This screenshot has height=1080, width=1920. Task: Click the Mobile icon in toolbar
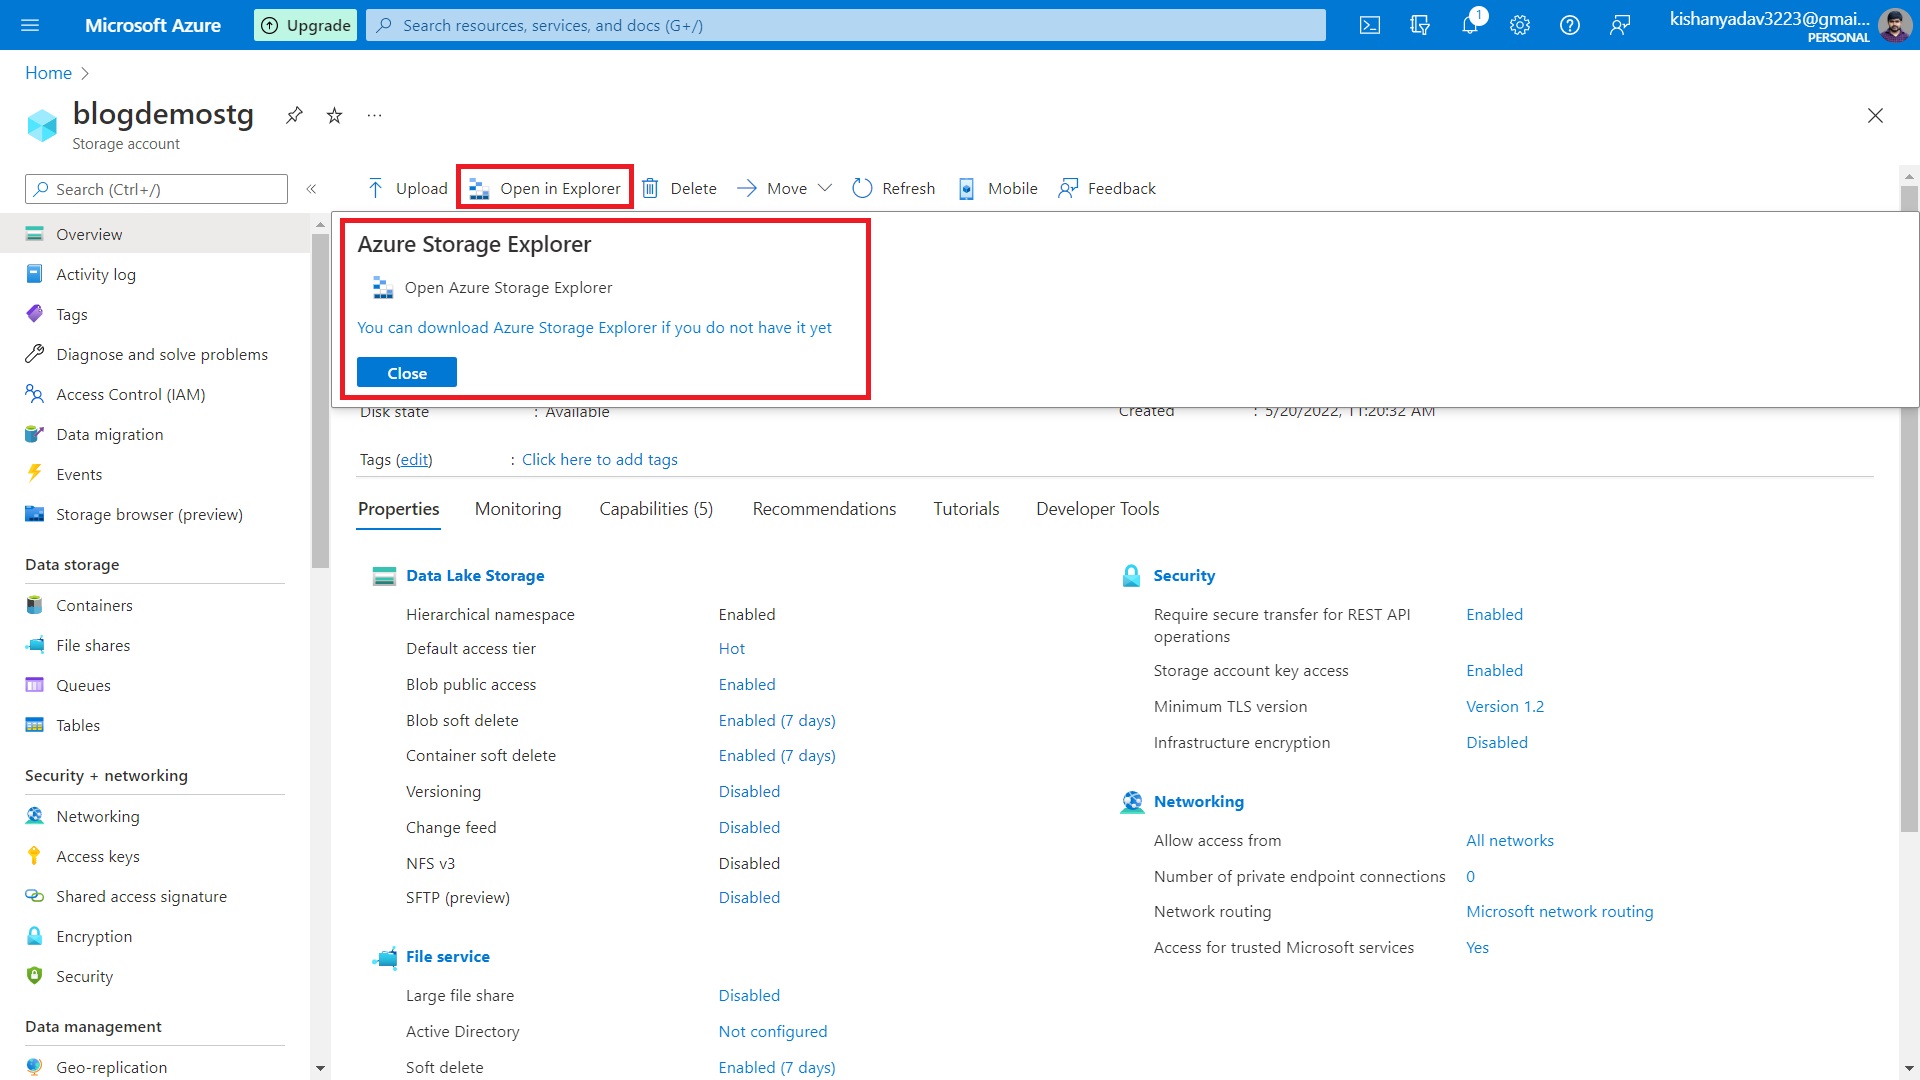pyautogui.click(x=965, y=187)
